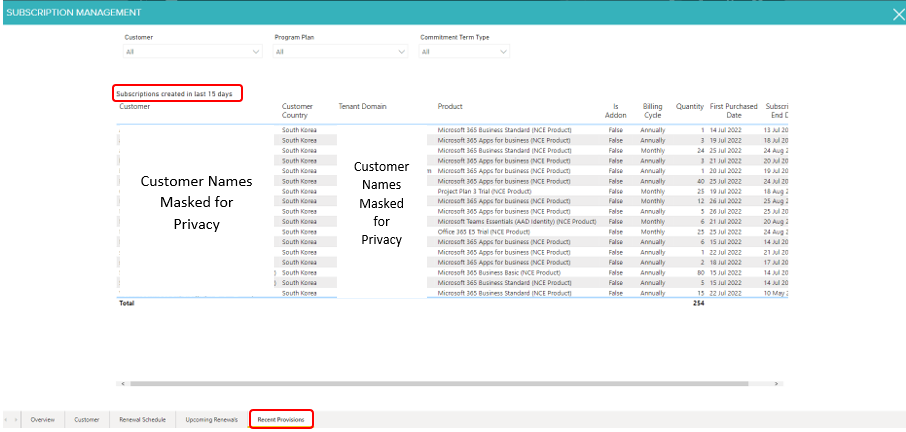The image size is (906, 432).
Task: Click the Office 365 E5 Trial product cell
Action: tap(484, 232)
